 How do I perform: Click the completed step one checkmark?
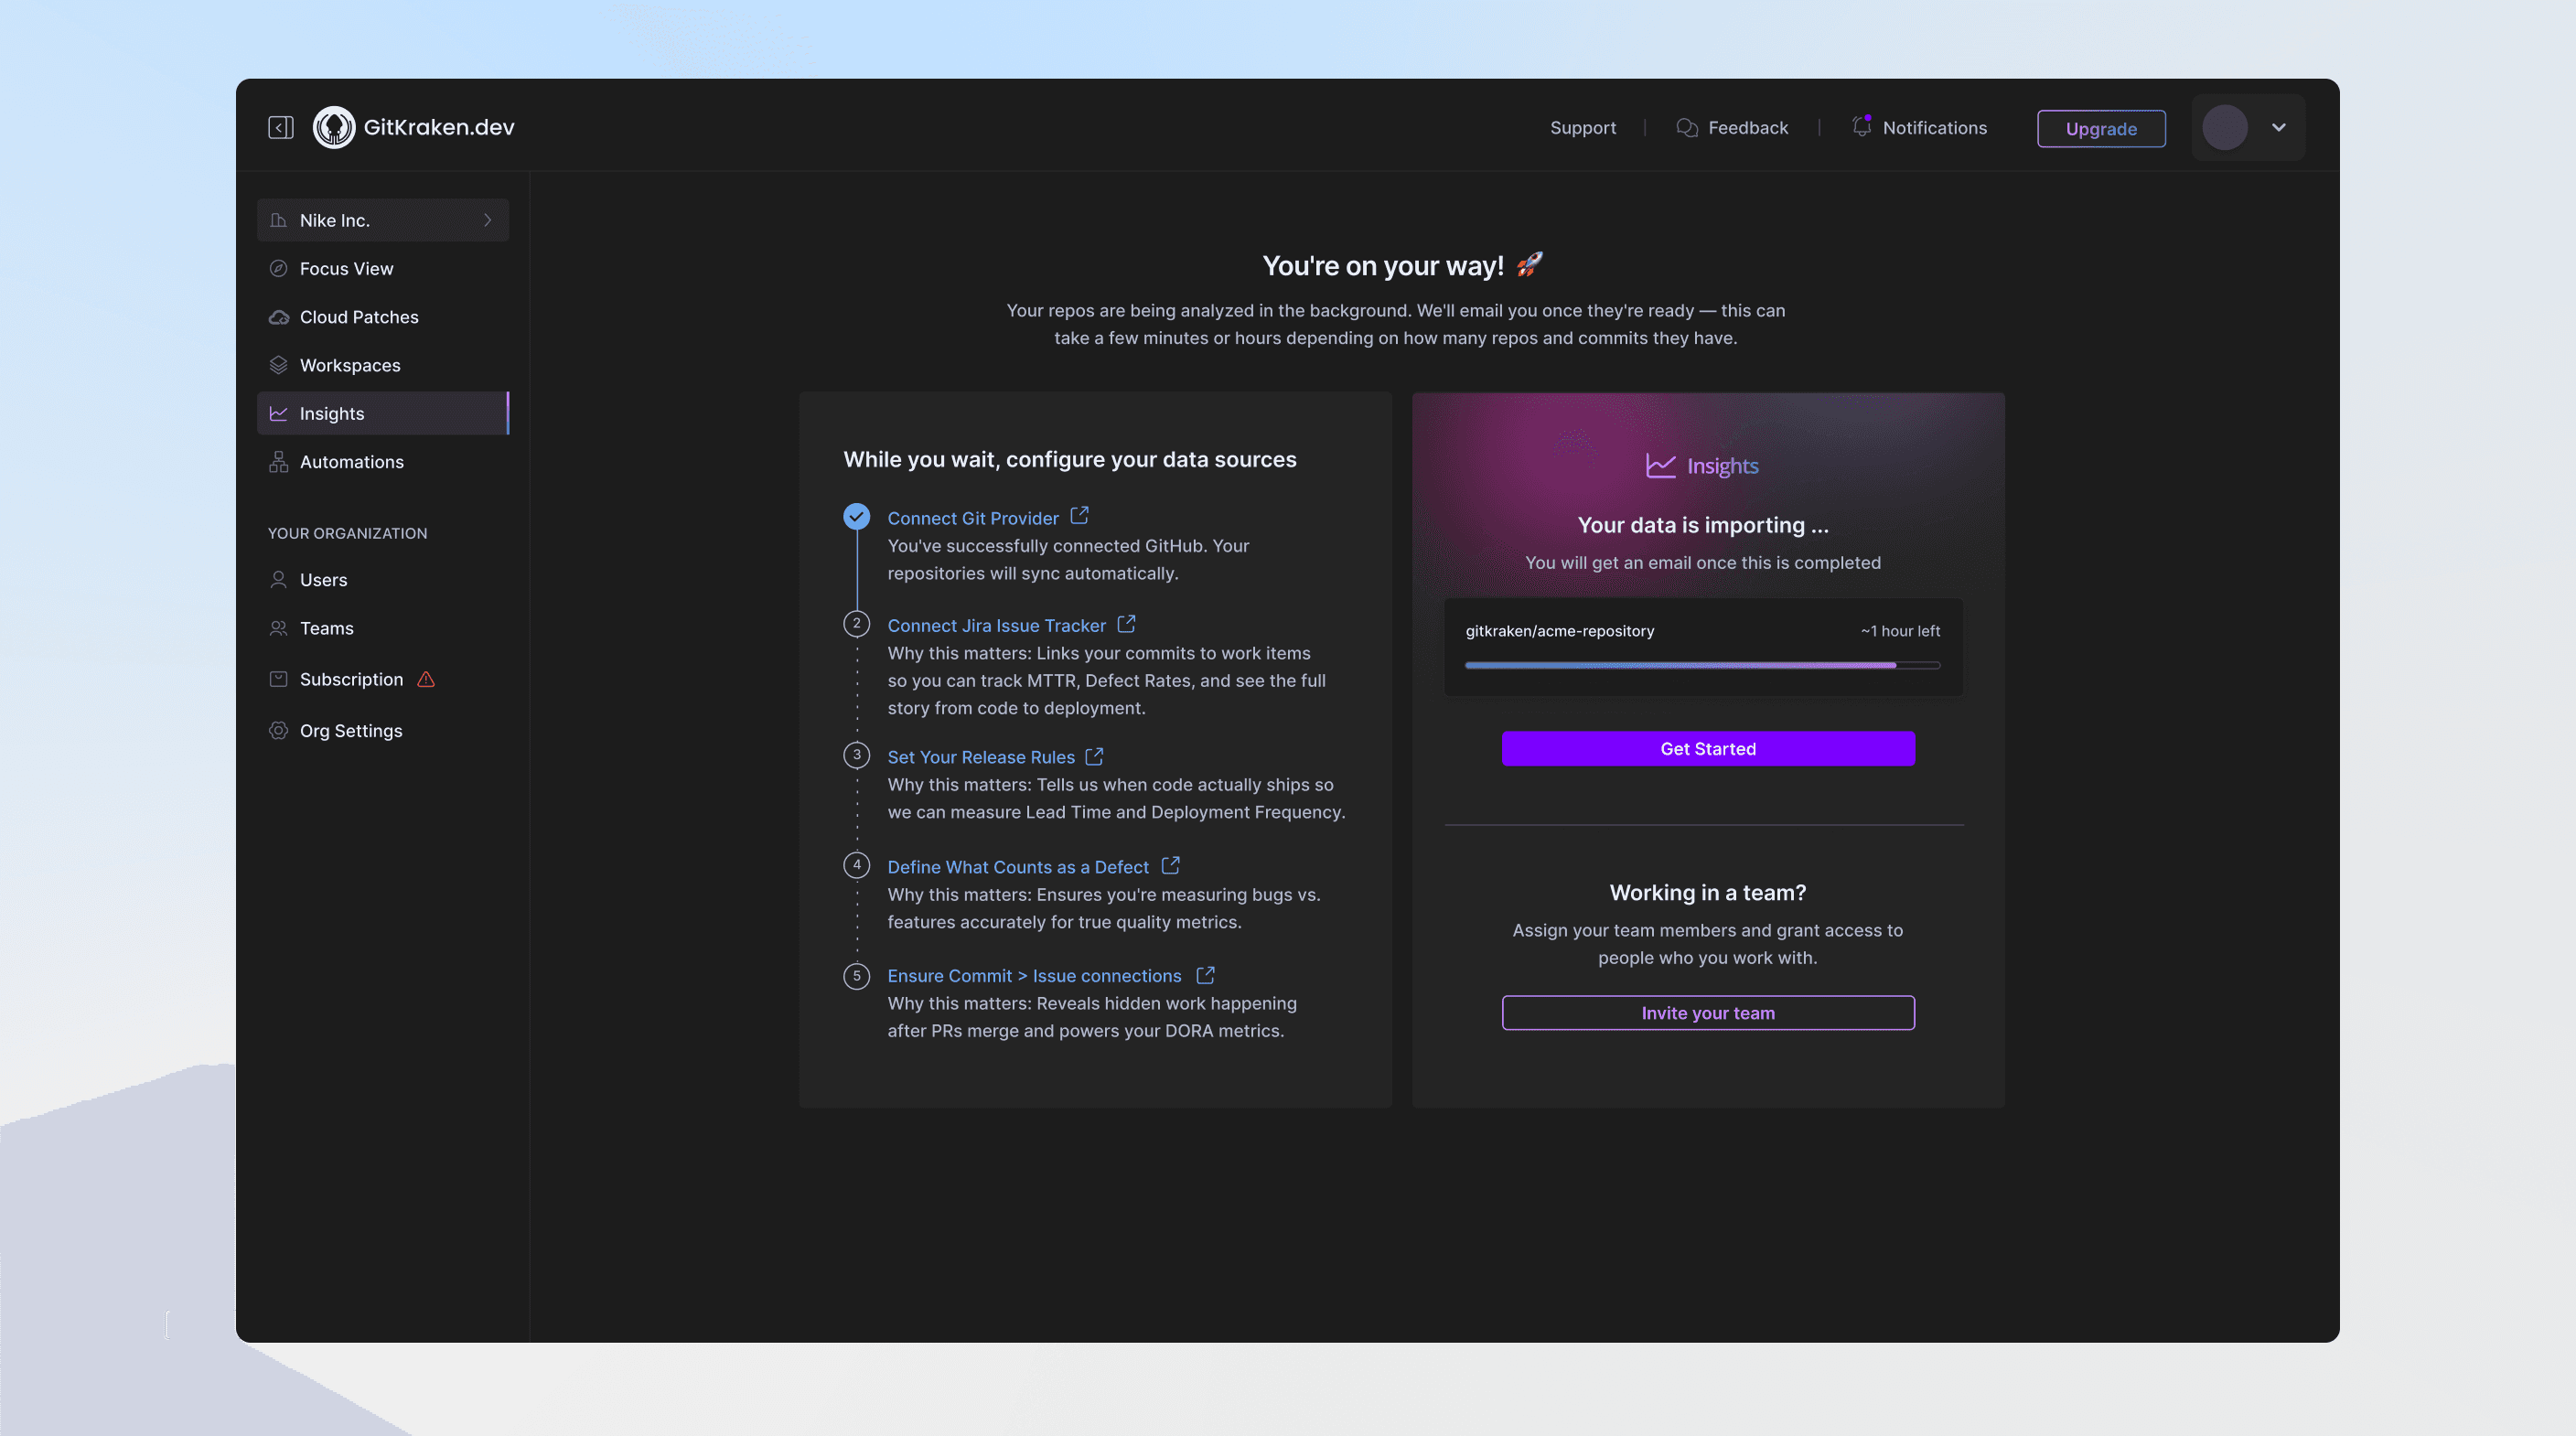tap(856, 516)
